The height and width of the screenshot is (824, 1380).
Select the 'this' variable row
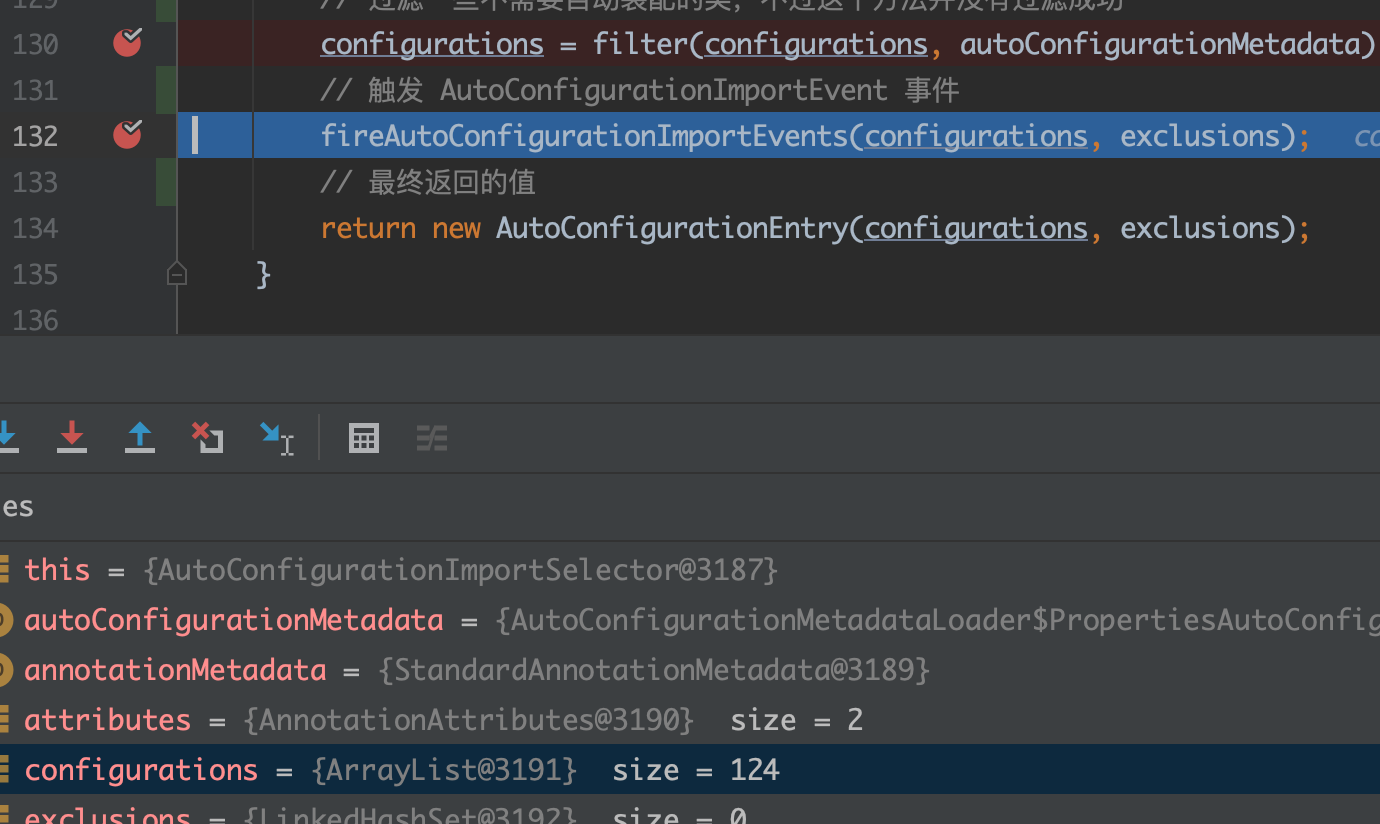click(690, 570)
